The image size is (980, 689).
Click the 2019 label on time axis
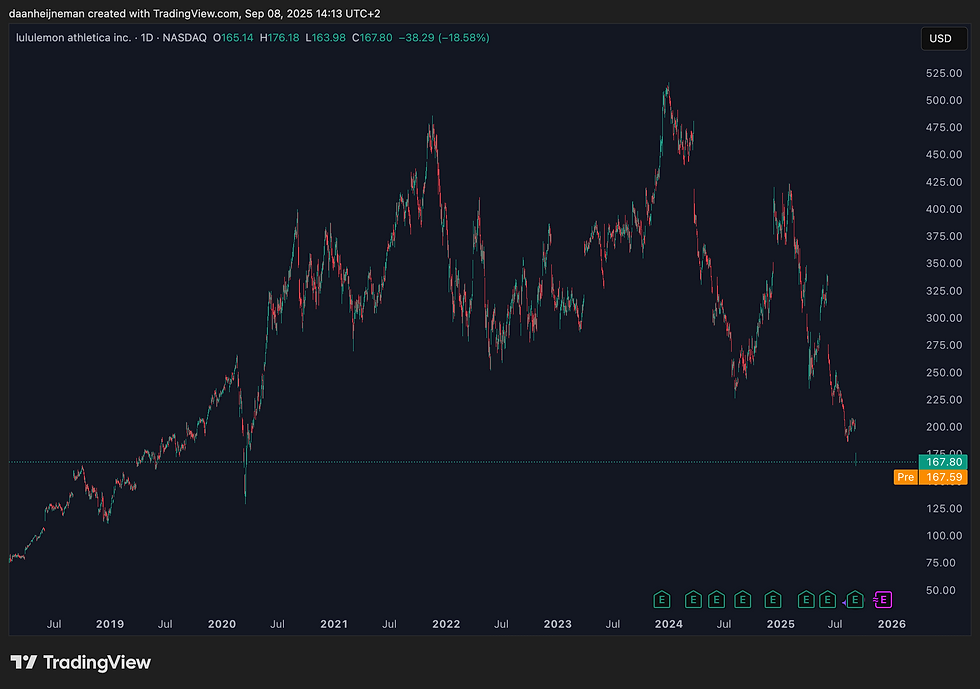tap(110, 624)
